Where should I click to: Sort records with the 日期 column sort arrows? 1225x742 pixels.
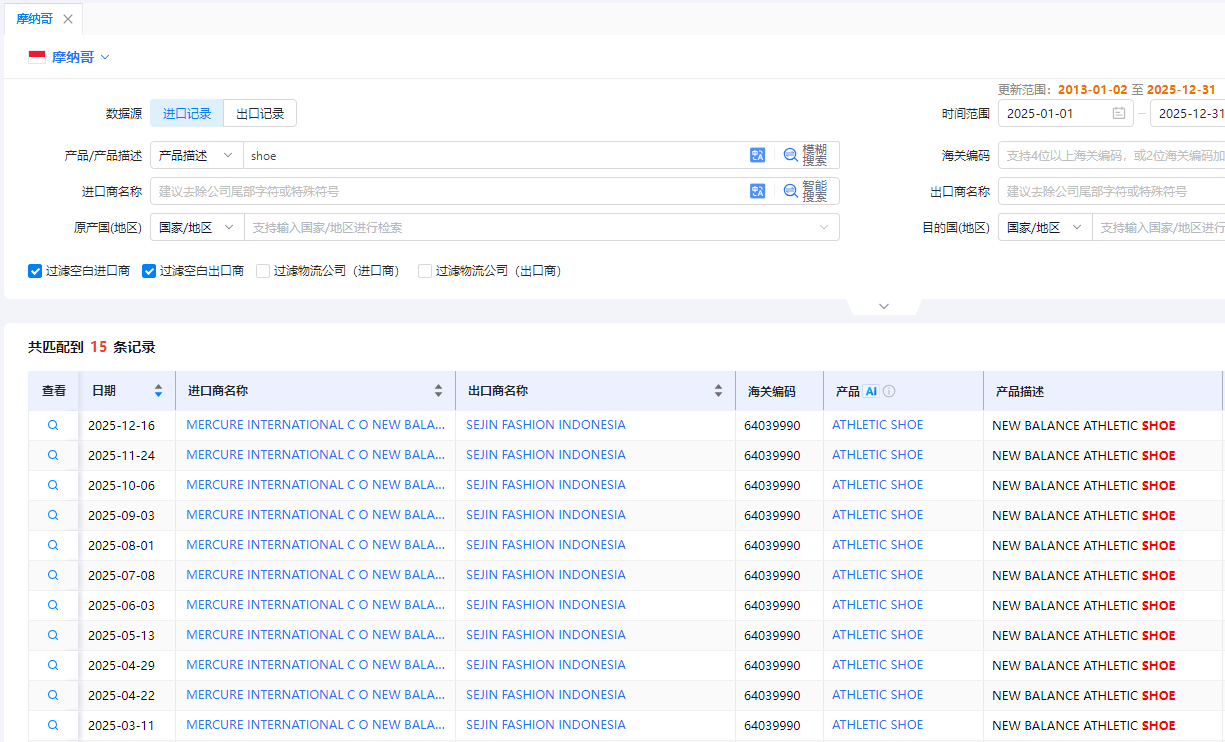pos(157,391)
